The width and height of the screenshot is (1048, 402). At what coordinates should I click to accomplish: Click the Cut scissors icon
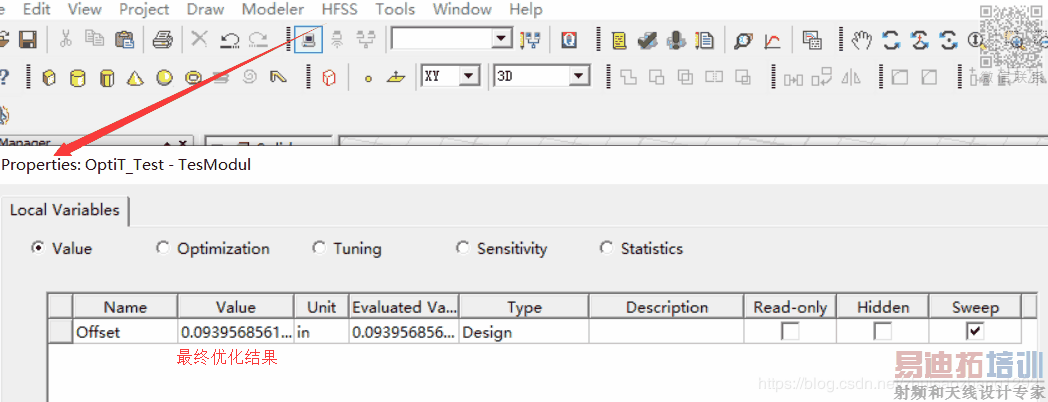pos(66,40)
